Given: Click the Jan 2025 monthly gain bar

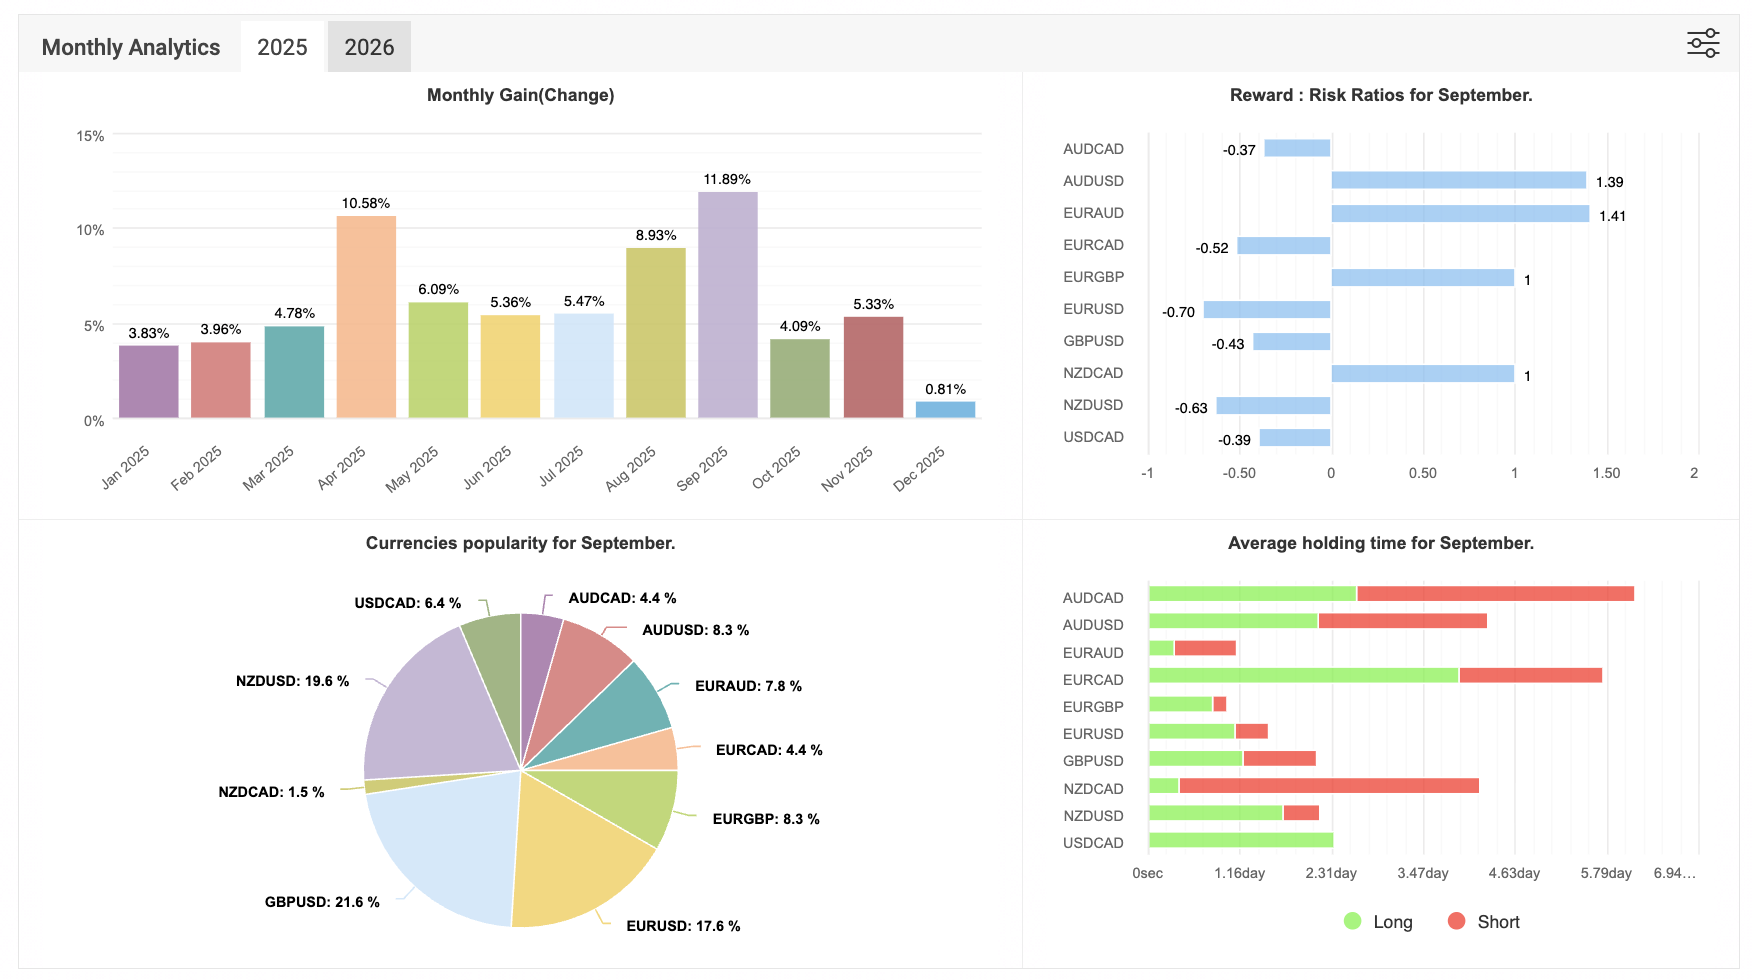Looking at the screenshot, I should (149, 382).
